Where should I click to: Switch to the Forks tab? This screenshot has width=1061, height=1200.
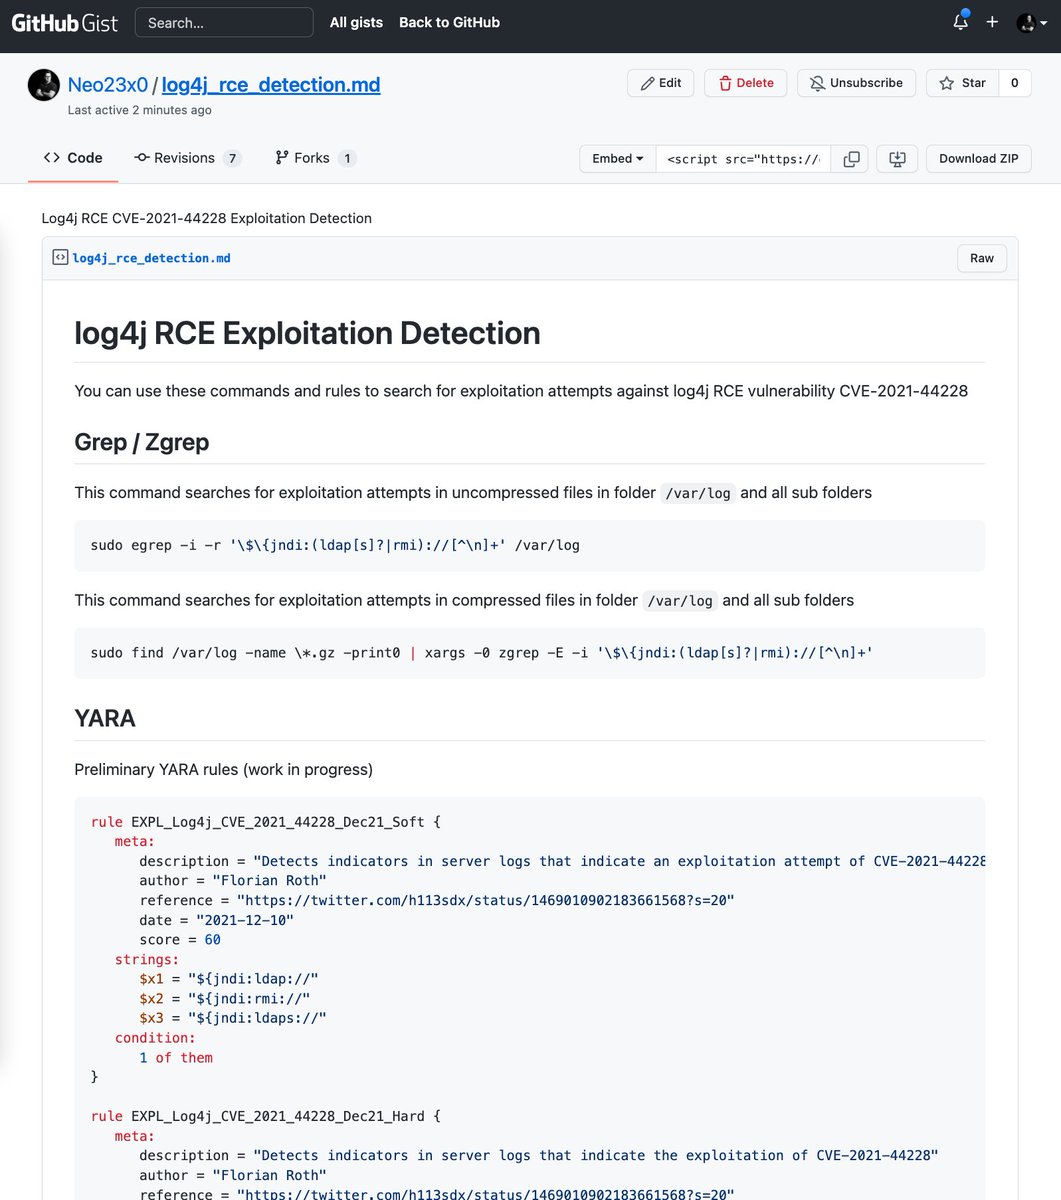(315, 158)
